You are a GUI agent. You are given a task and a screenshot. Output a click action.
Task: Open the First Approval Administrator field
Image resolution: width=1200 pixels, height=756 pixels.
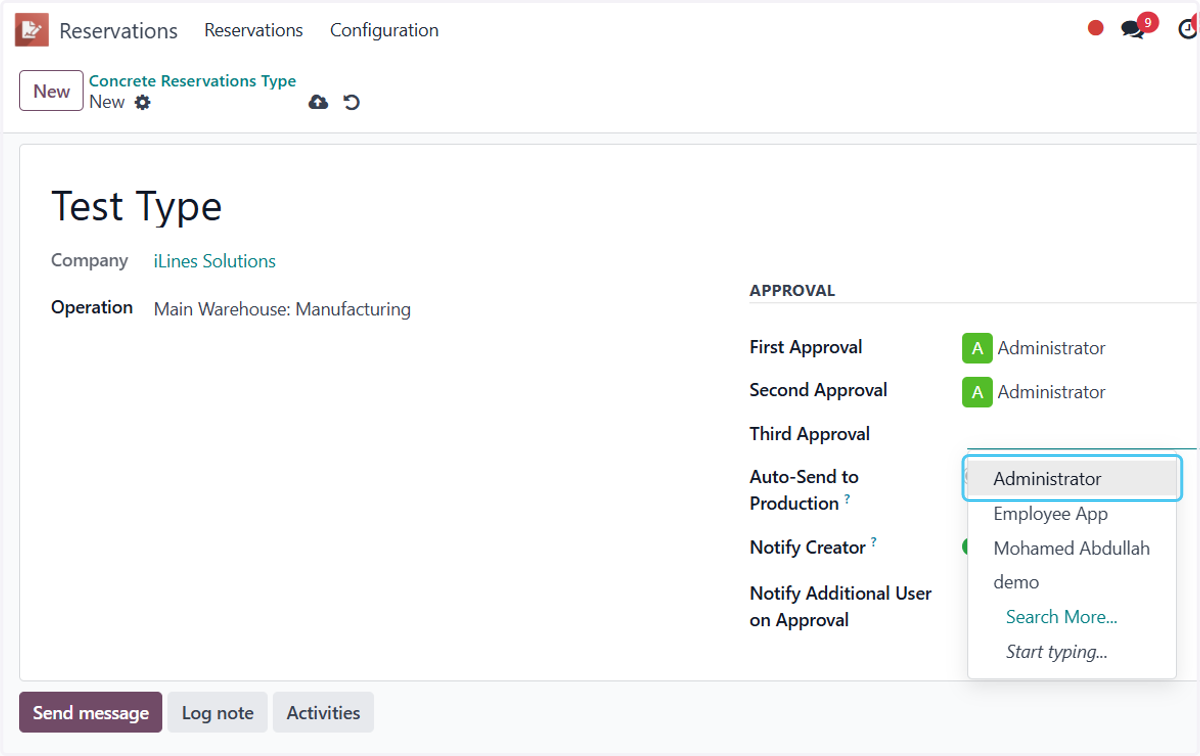pyautogui.click(x=1052, y=348)
